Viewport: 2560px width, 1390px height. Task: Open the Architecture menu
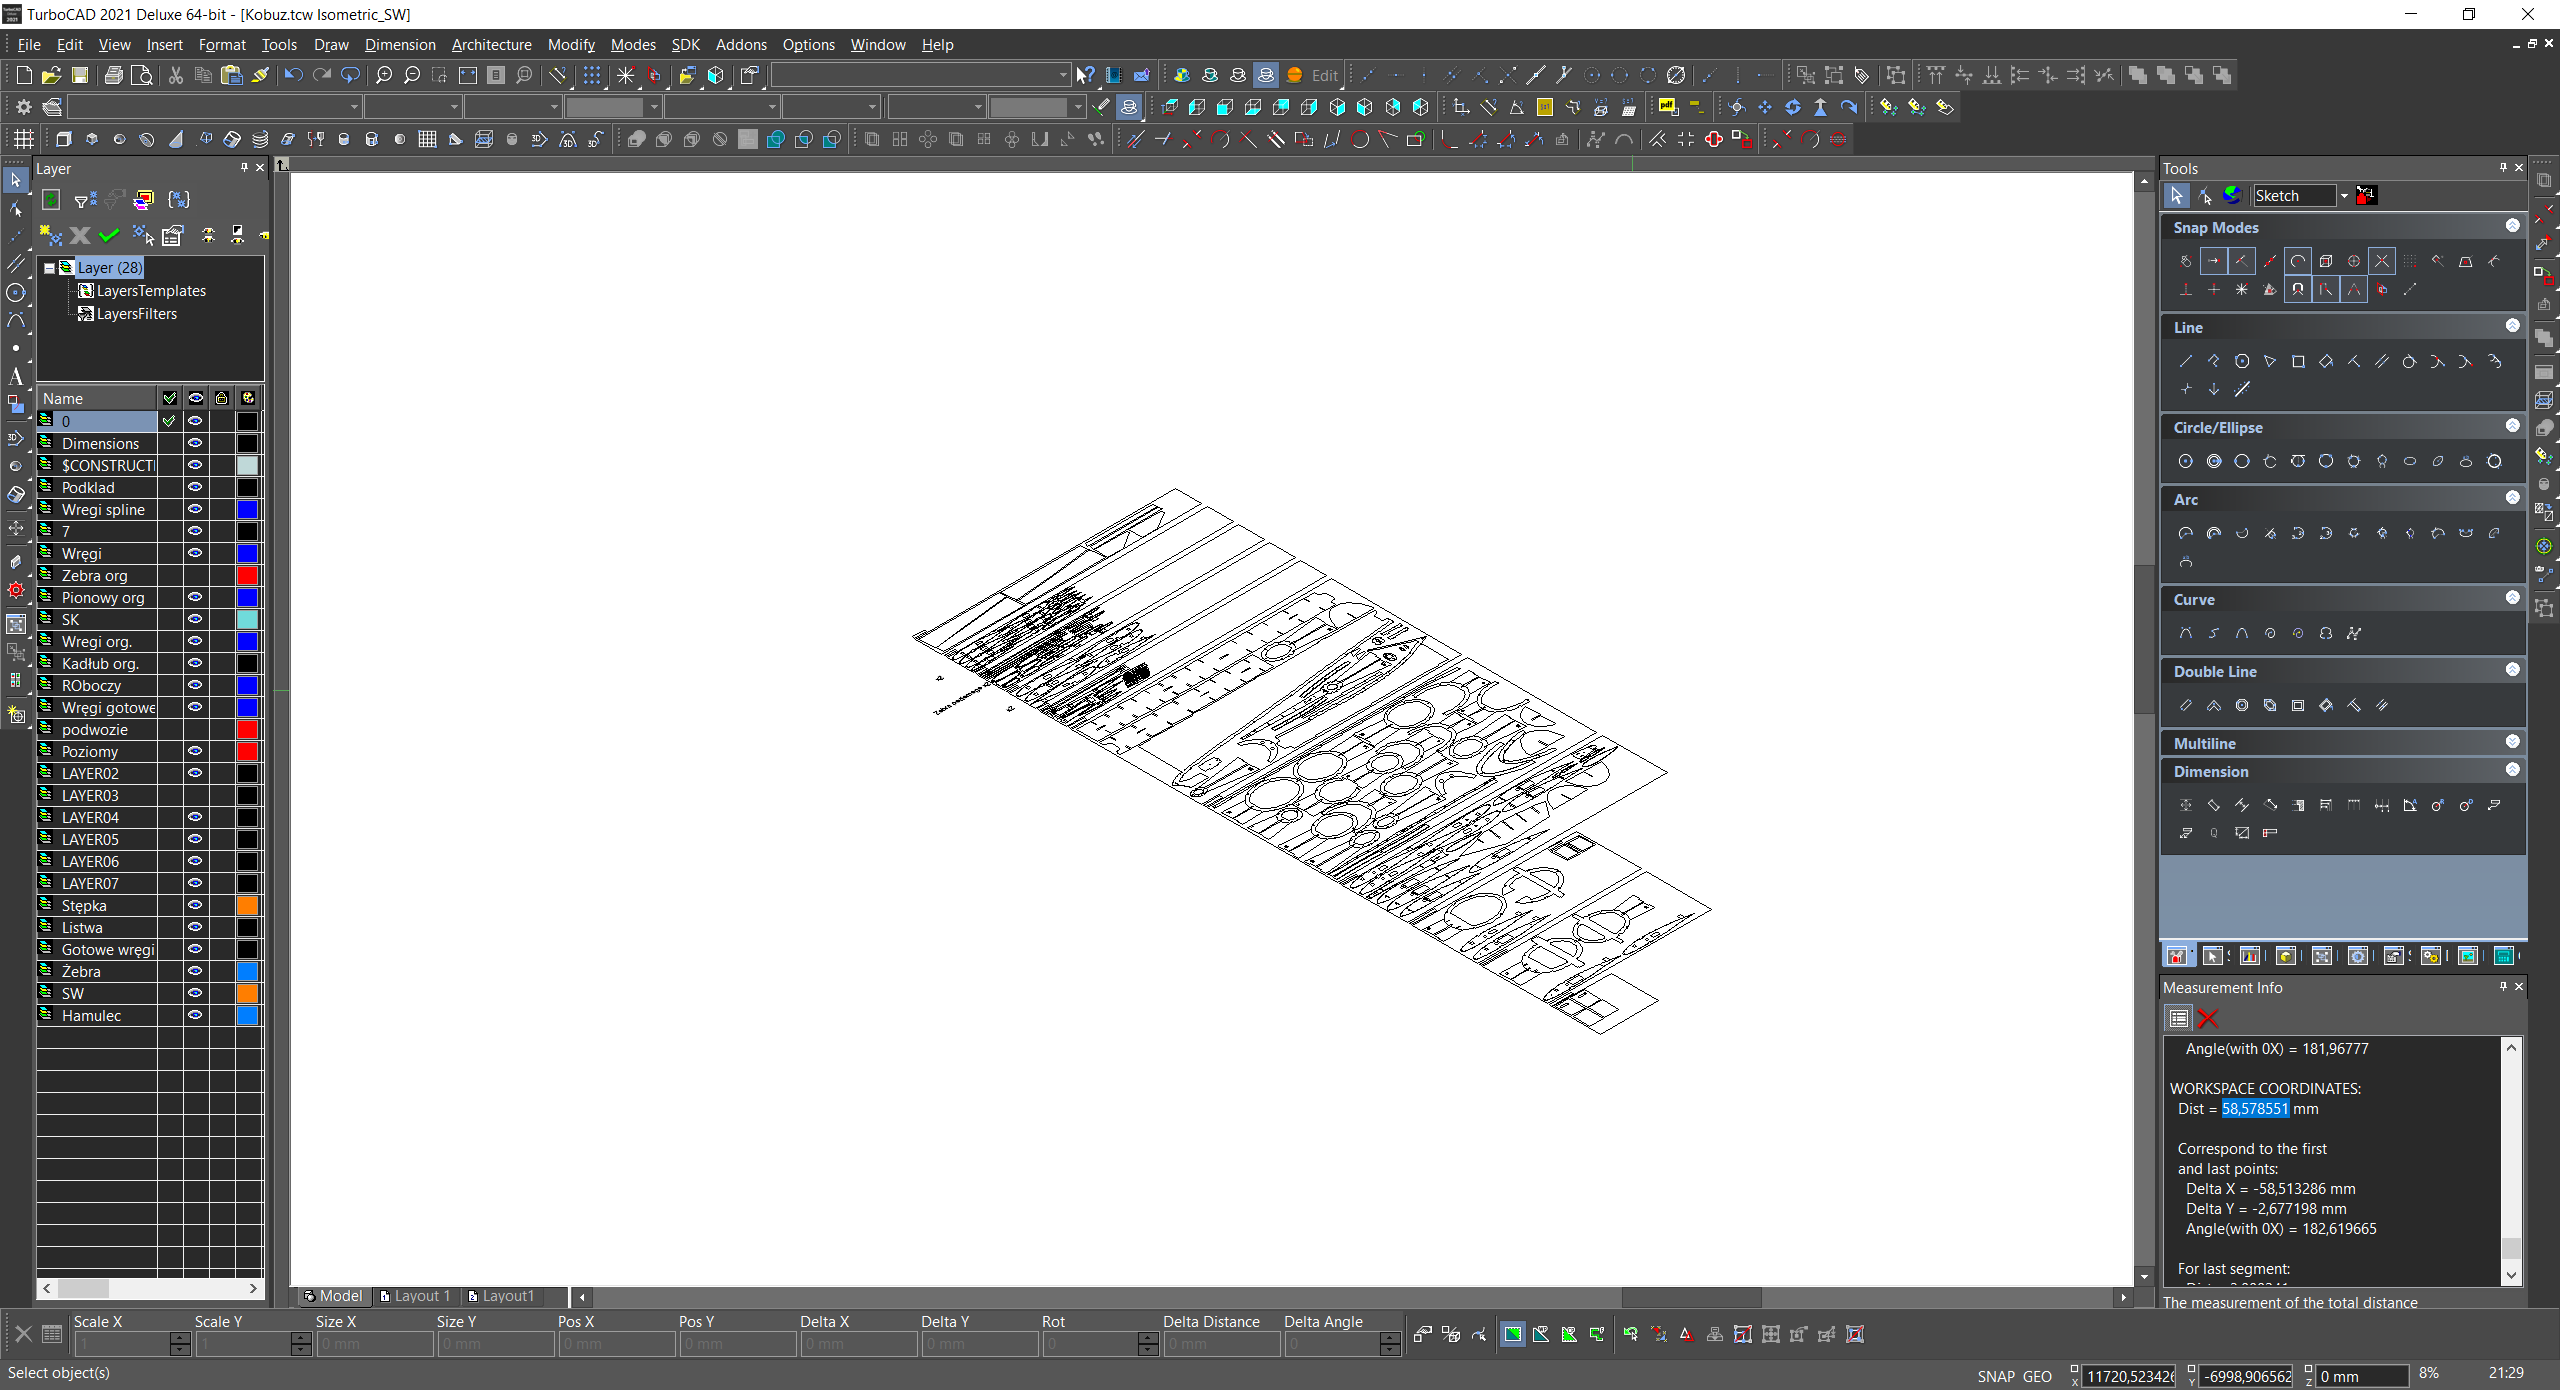[491, 45]
